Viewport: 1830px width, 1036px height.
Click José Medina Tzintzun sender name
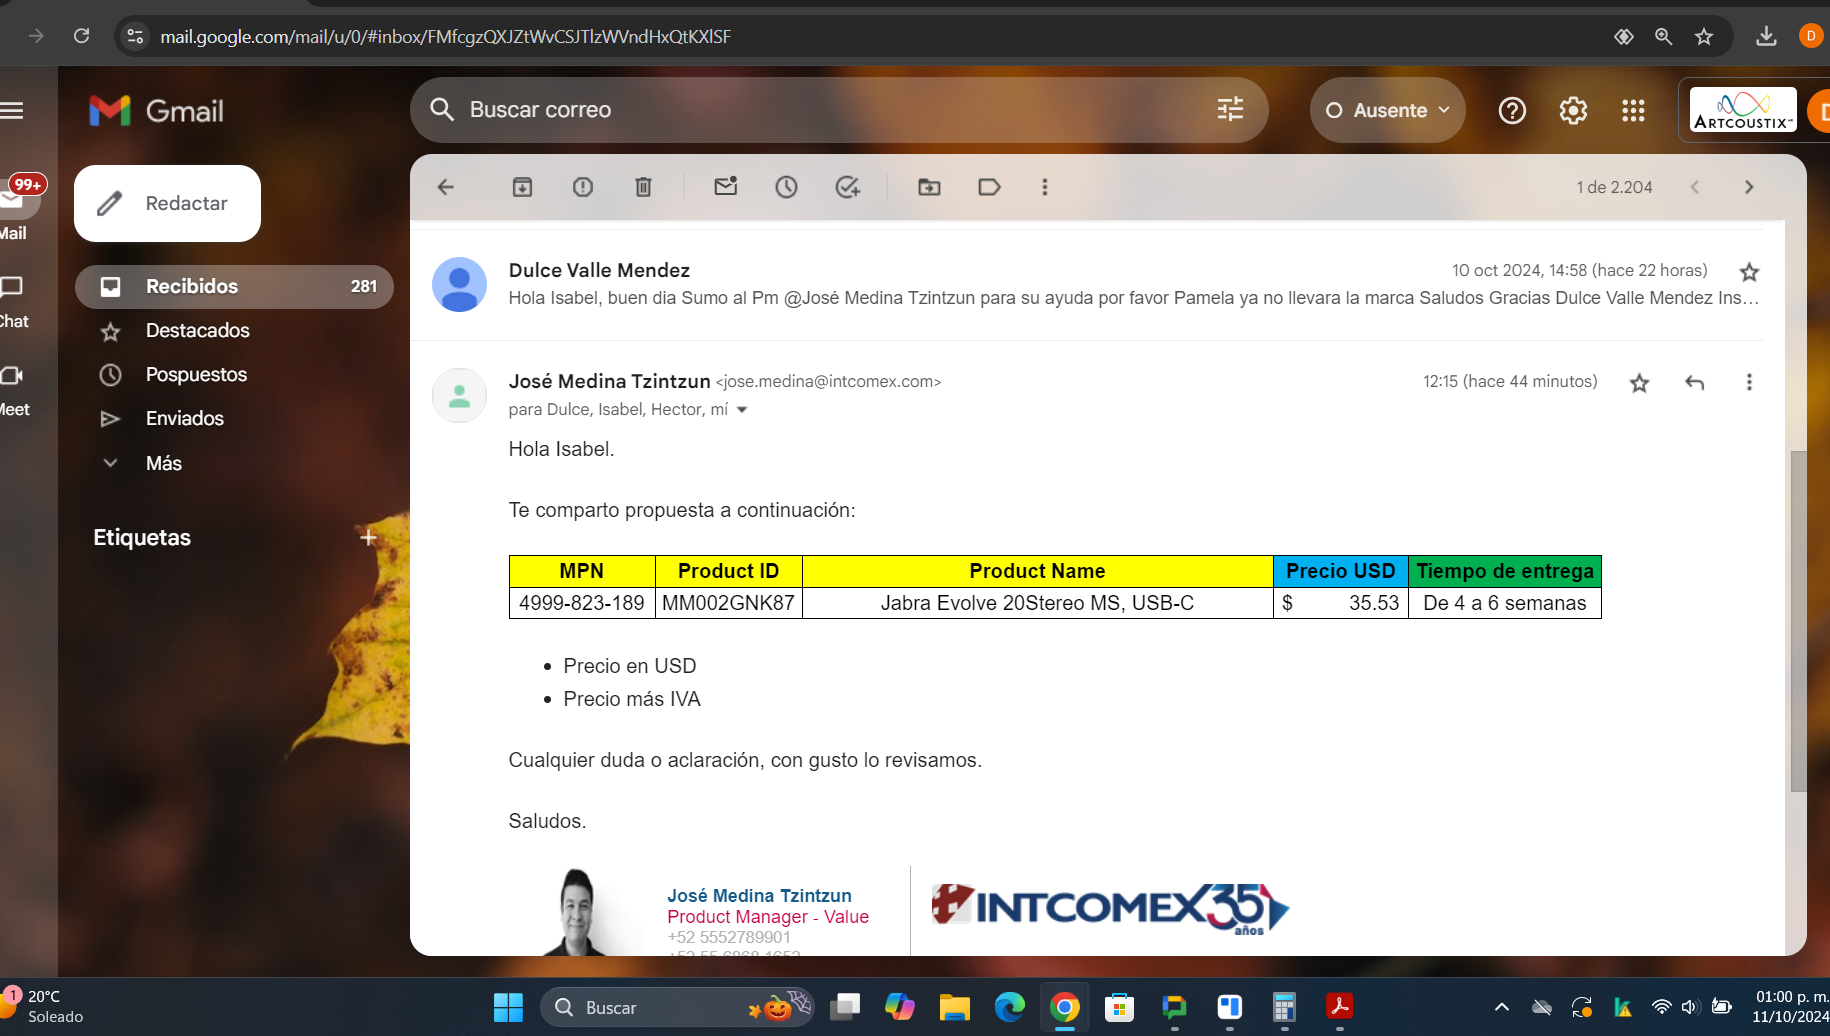[x=609, y=381]
